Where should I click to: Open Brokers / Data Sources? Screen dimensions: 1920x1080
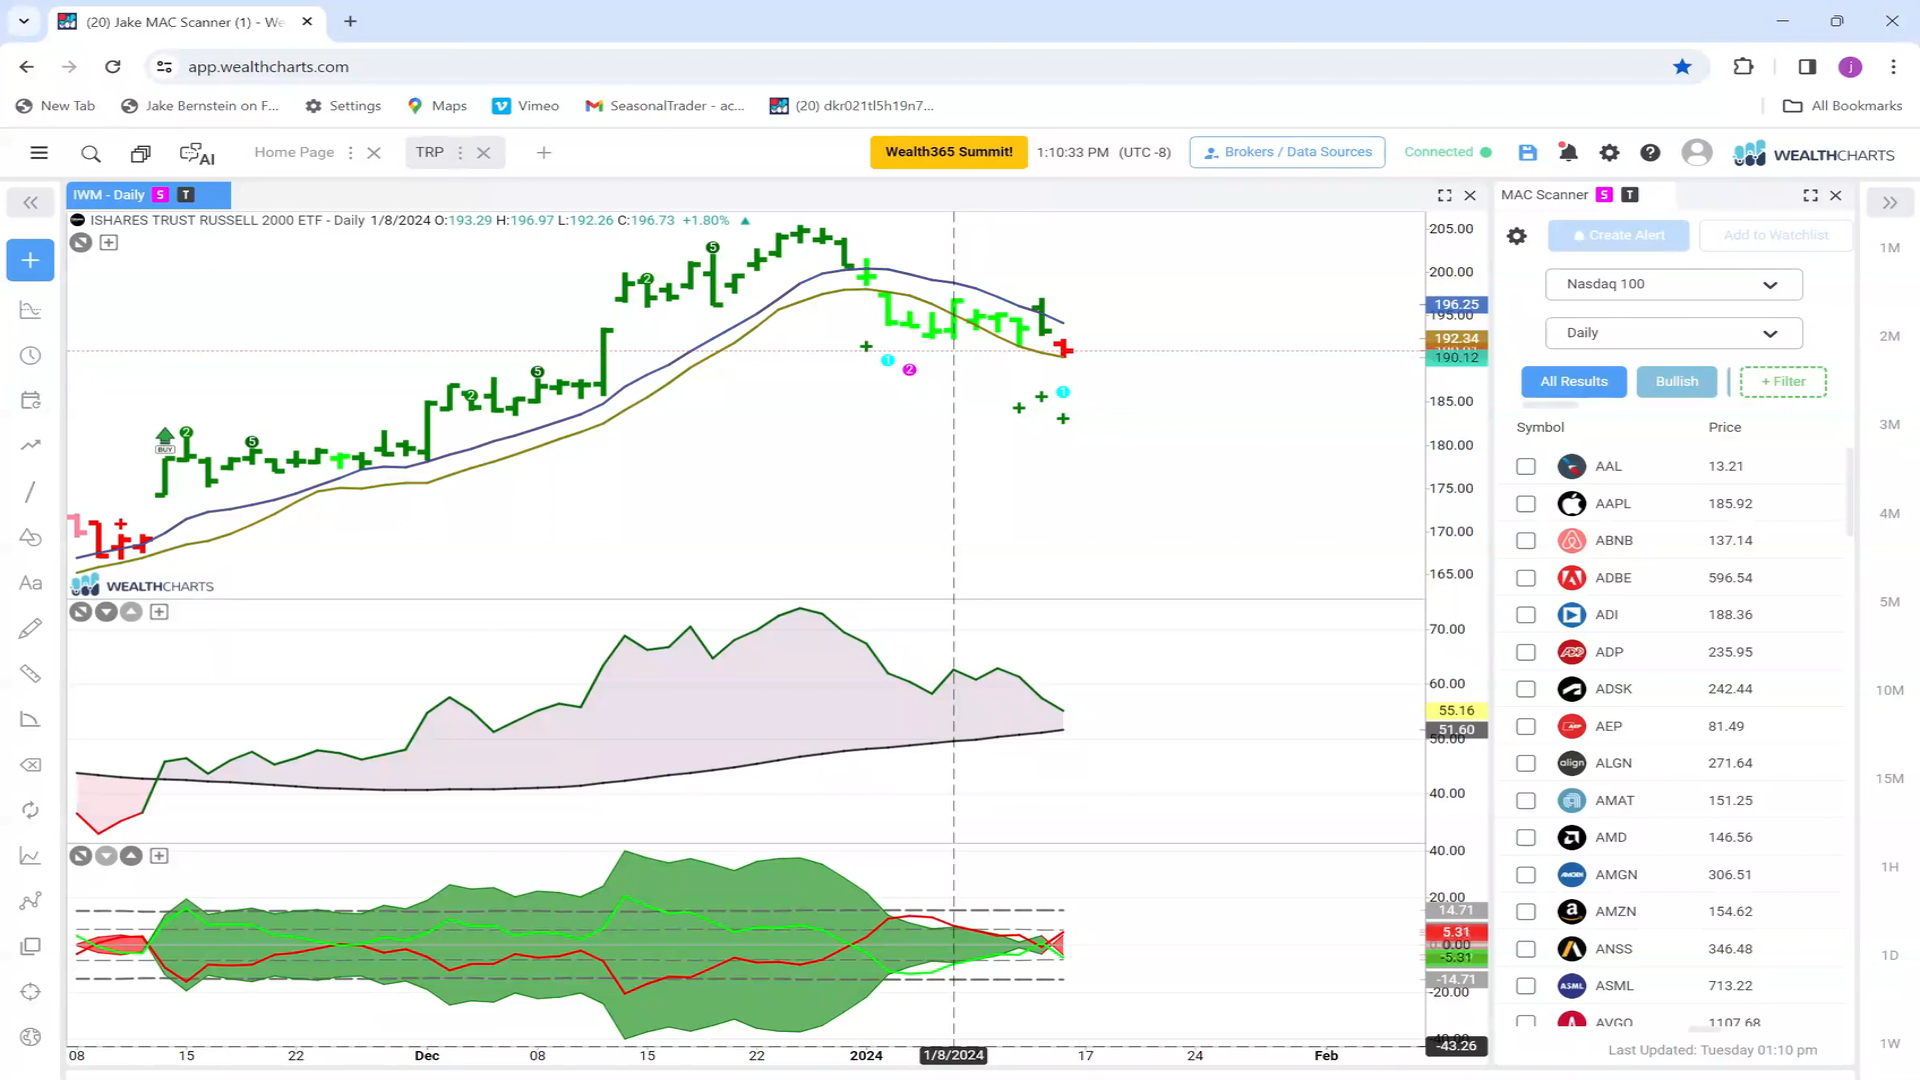(x=1287, y=152)
